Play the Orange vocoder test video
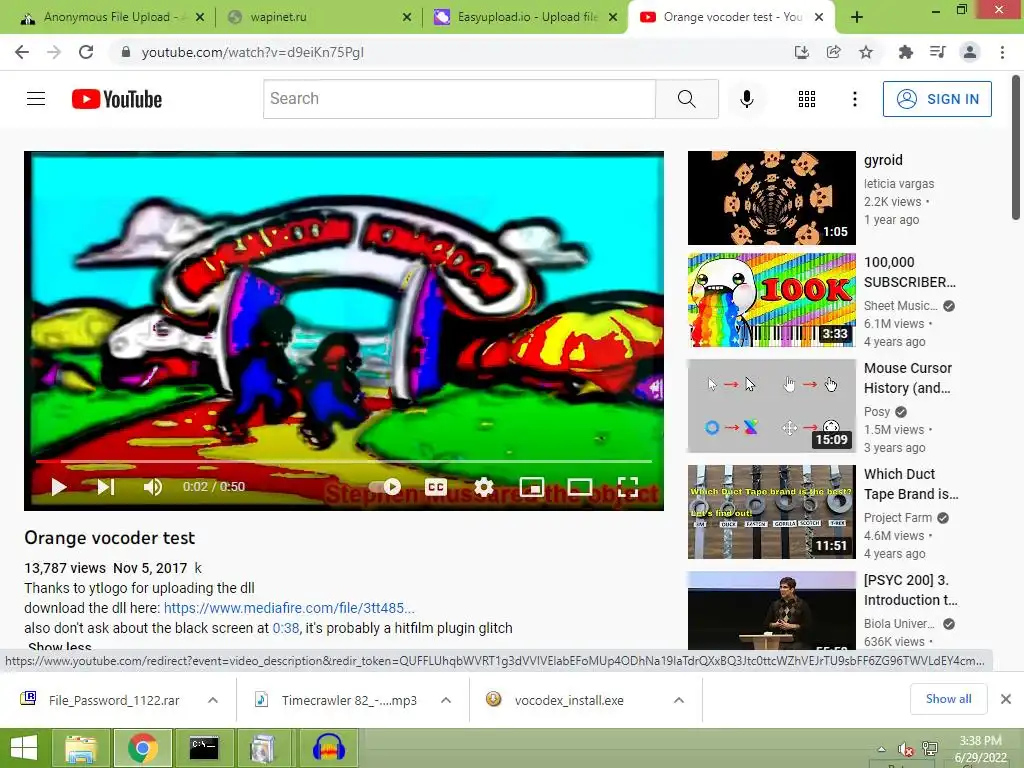 59,487
